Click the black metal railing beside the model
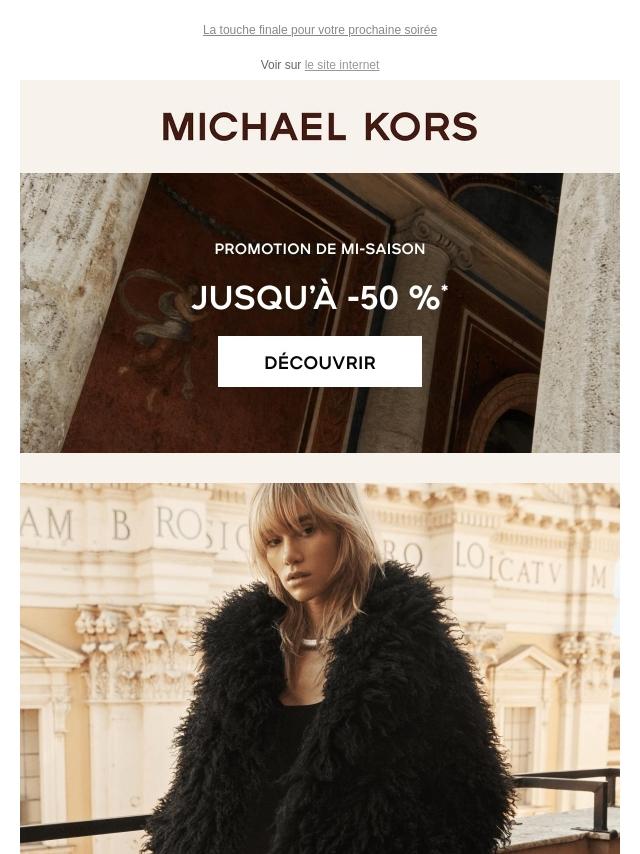 tap(566, 784)
